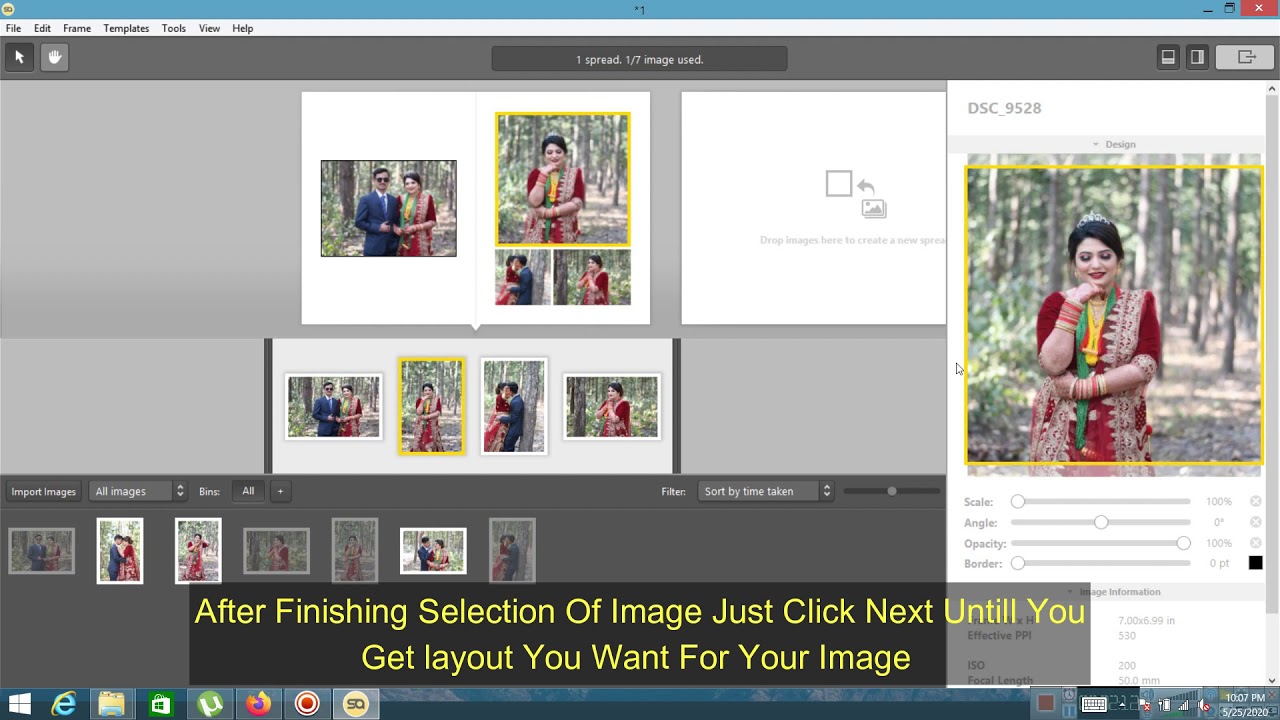Click the export button in top toolbar
This screenshot has height=720, width=1280.
[1246, 57]
